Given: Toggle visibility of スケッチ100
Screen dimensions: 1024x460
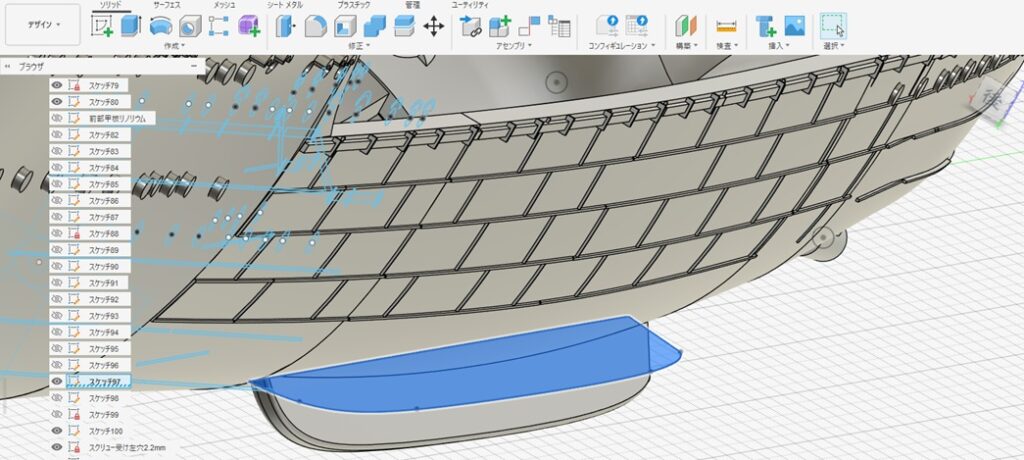Looking at the screenshot, I should pyautogui.click(x=57, y=430).
